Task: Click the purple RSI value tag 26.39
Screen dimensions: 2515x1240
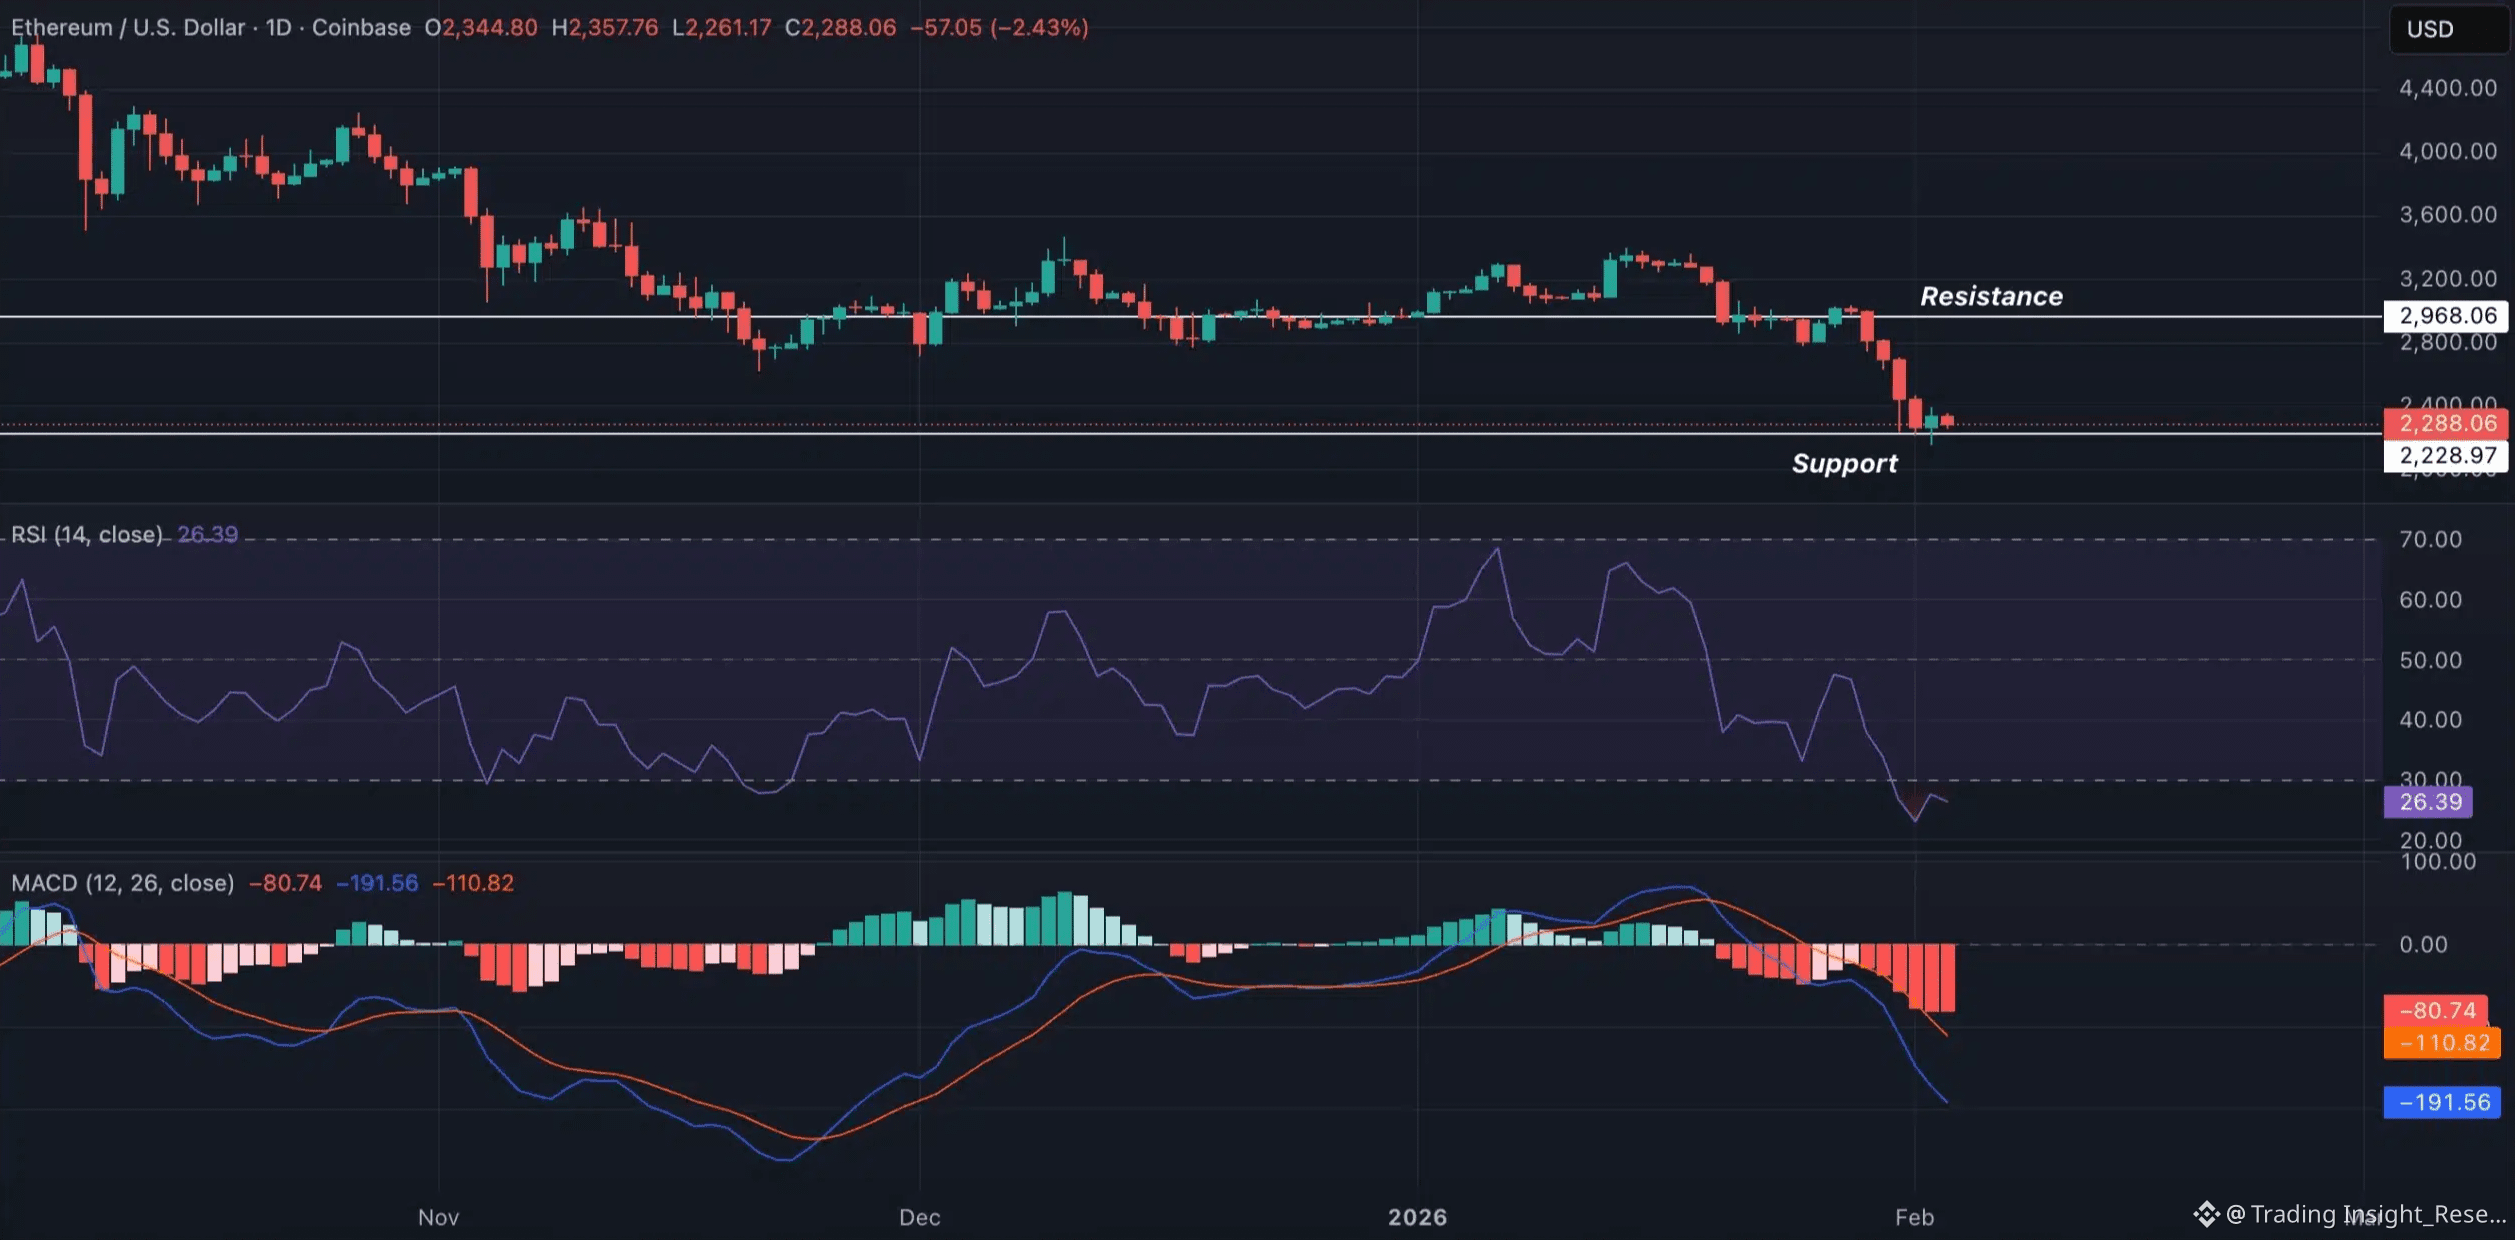Action: coord(2429,802)
